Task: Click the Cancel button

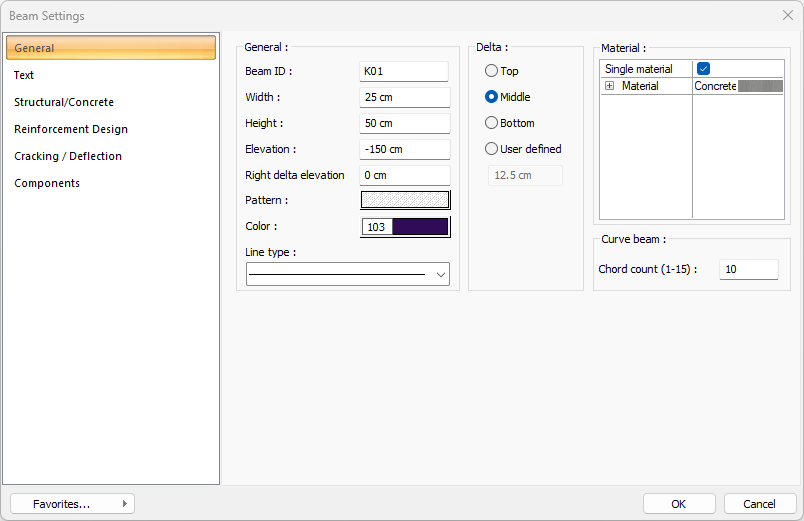Action: coord(760,504)
